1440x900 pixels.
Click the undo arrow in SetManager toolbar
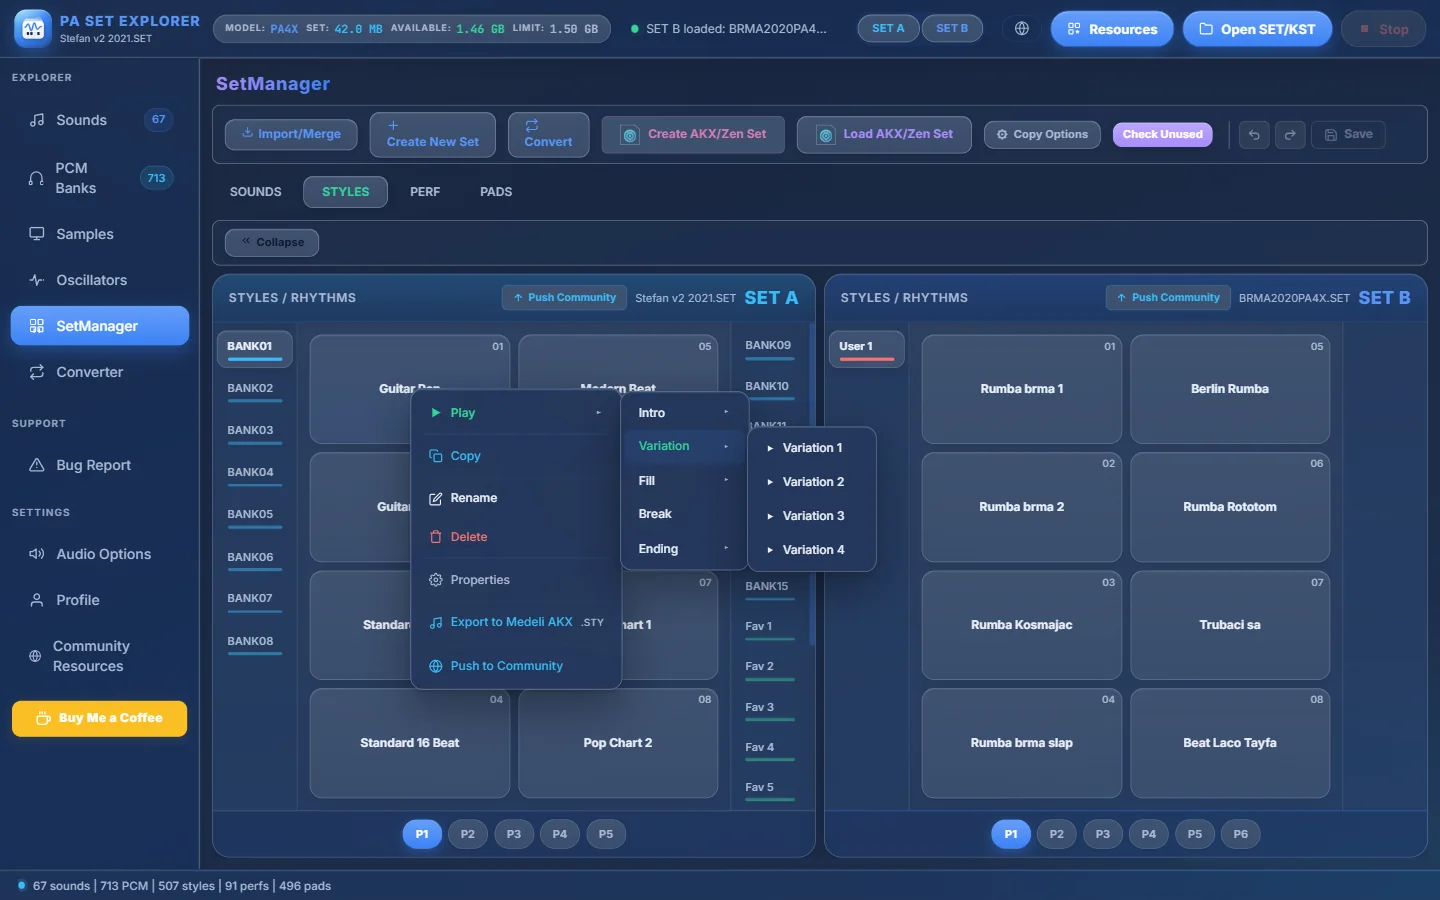click(1254, 135)
